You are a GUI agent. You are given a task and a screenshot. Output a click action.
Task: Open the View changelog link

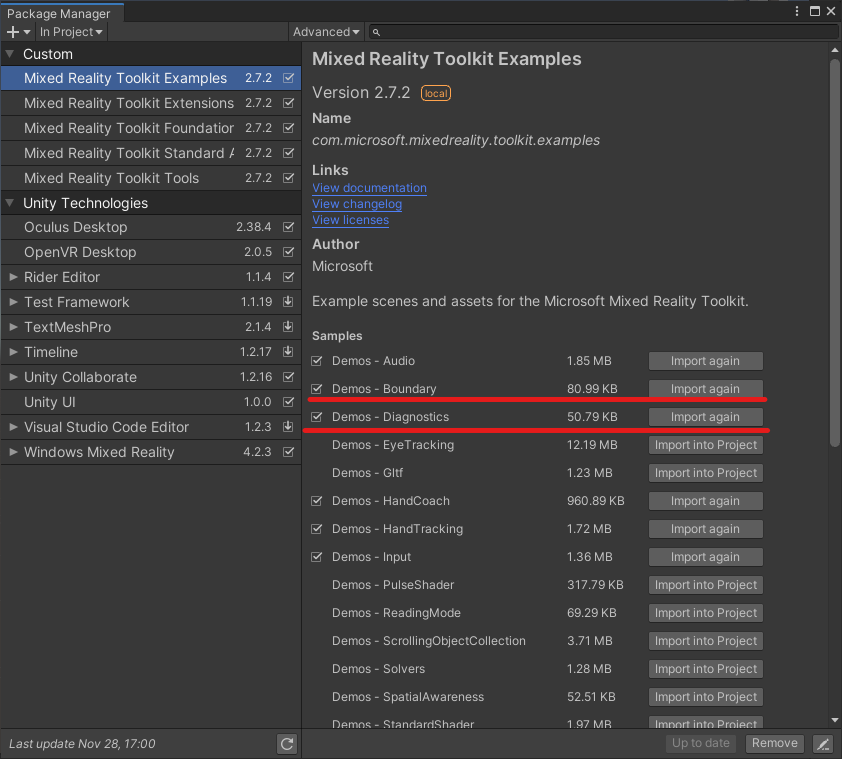357,204
